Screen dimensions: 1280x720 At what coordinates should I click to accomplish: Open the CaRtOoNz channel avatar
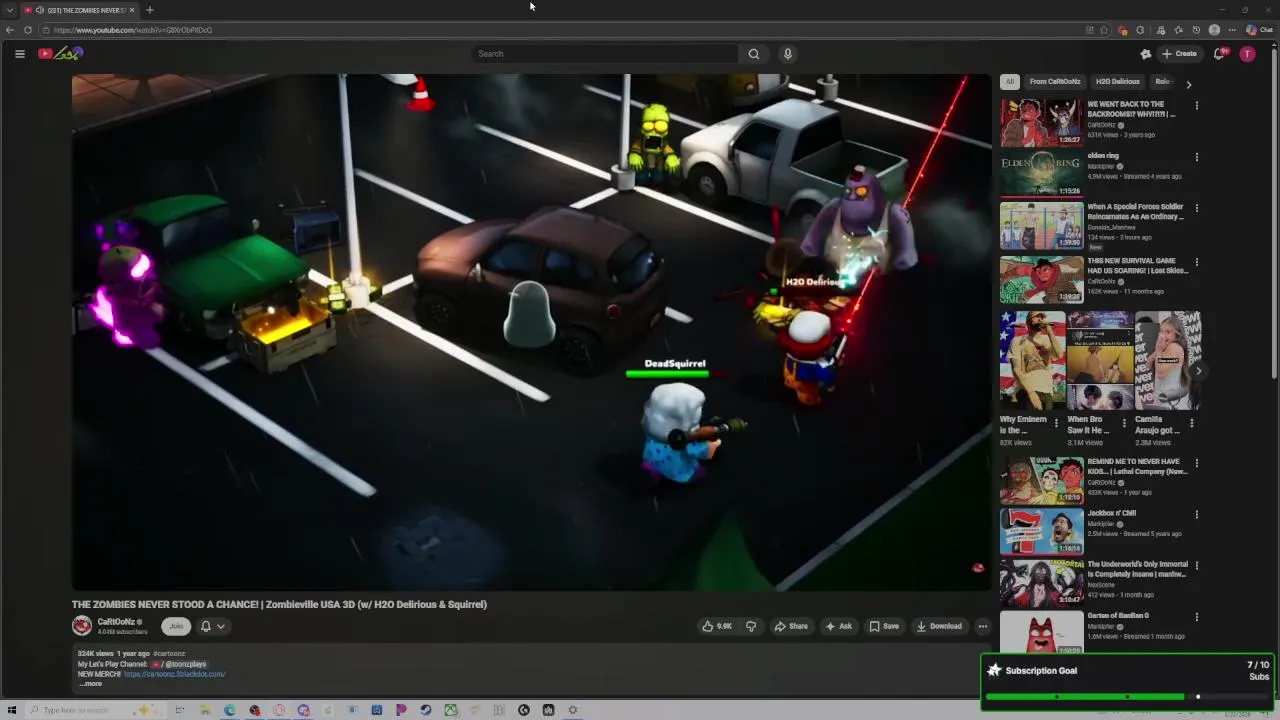click(x=82, y=626)
